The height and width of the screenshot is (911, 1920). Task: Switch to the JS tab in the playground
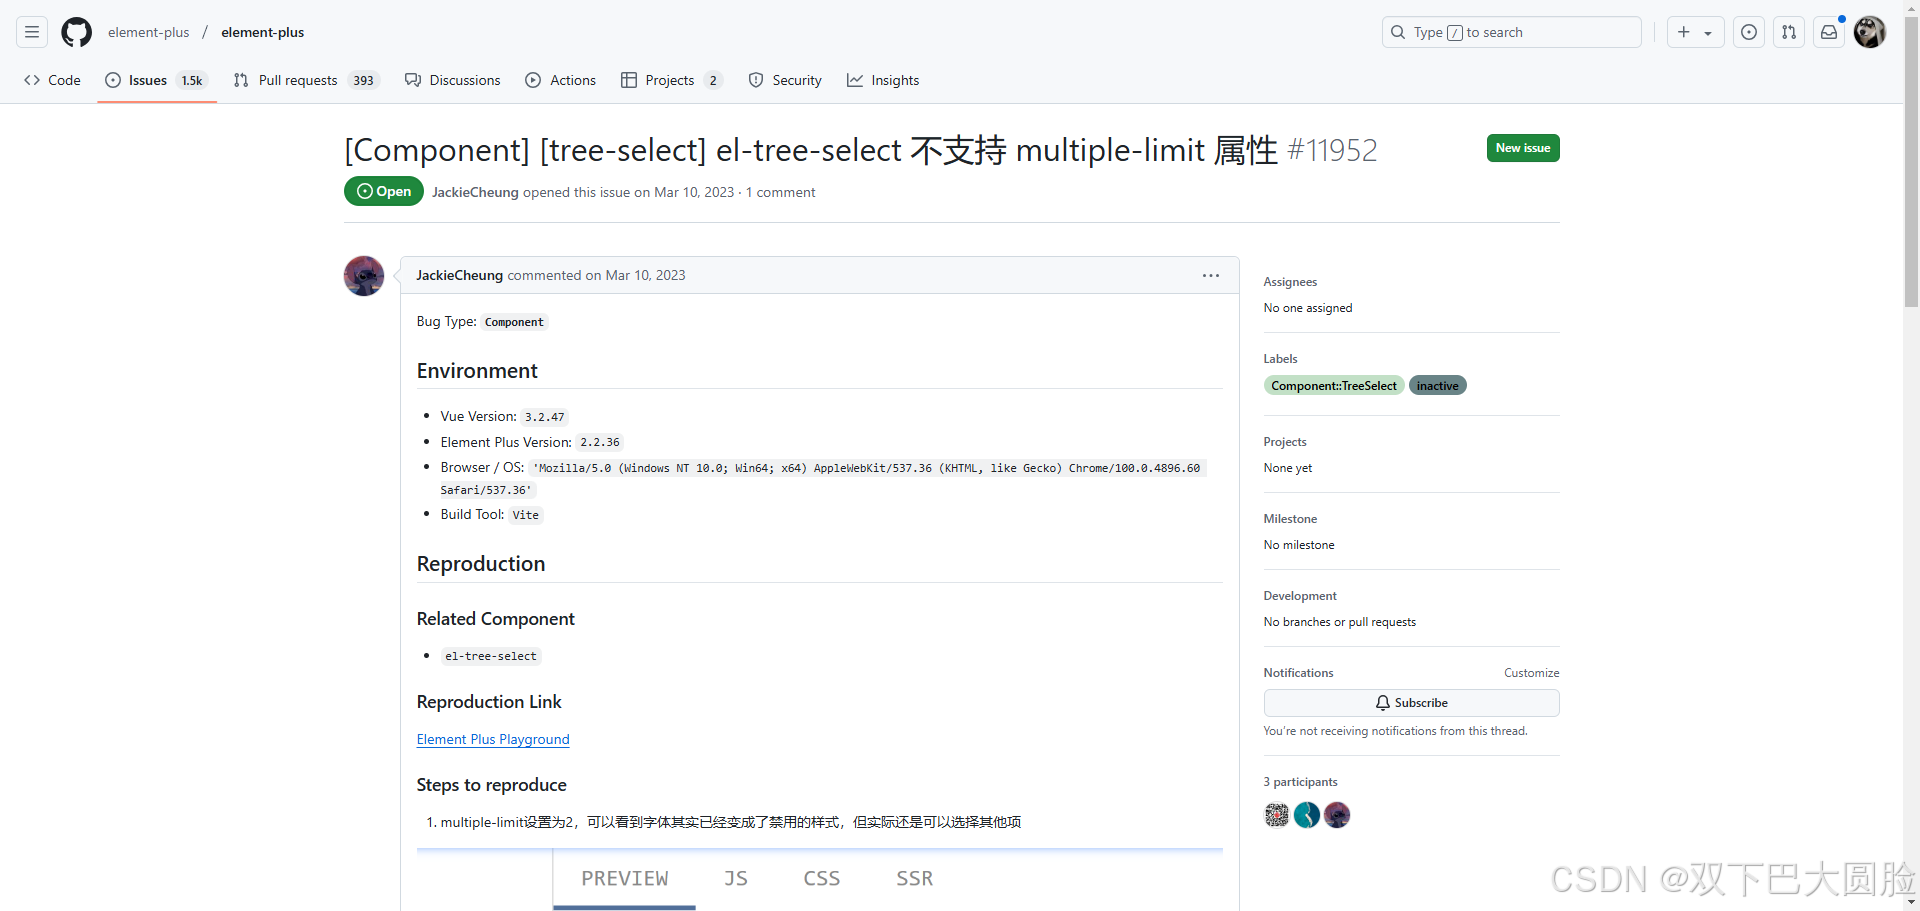coord(735,878)
